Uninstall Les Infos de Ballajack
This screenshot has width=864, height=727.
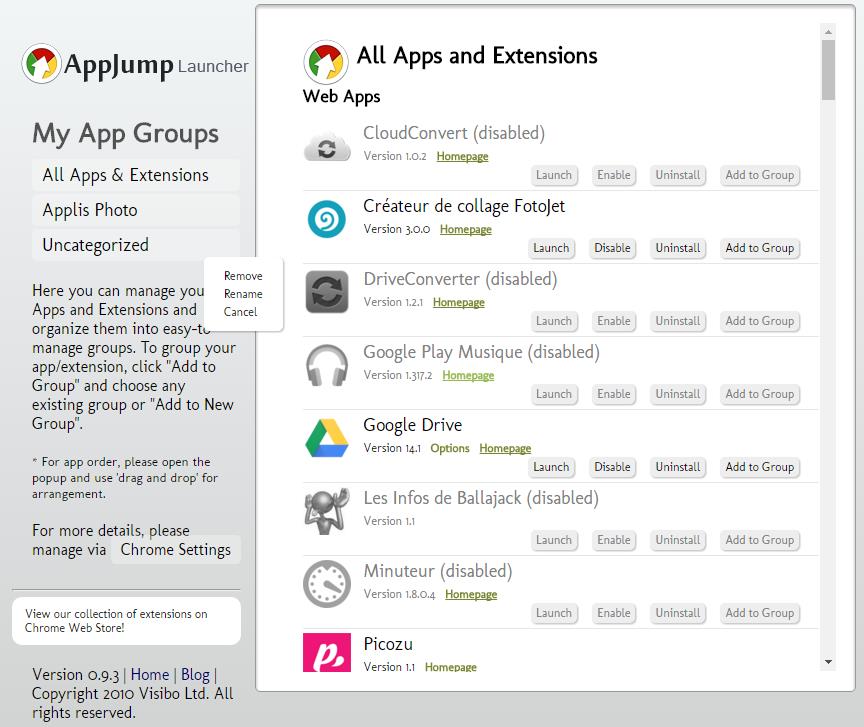point(678,540)
